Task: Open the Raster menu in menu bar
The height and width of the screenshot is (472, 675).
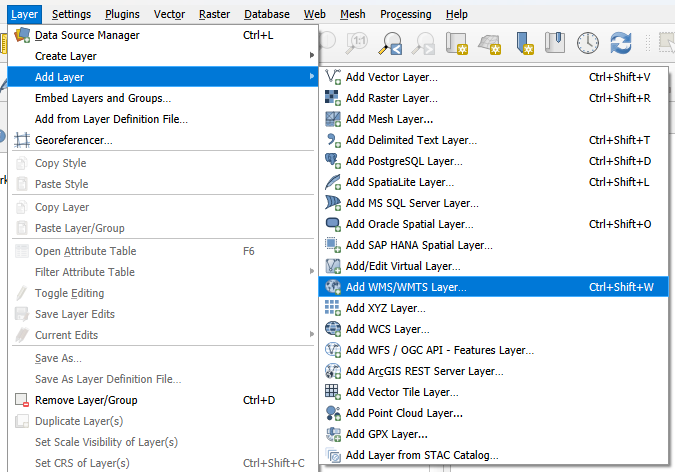Action: (x=214, y=14)
